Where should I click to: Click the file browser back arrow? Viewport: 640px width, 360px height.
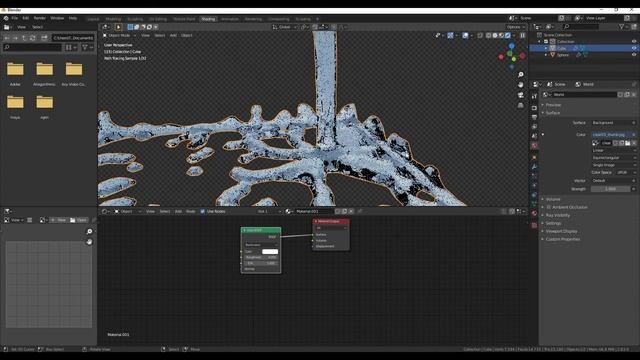7,38
